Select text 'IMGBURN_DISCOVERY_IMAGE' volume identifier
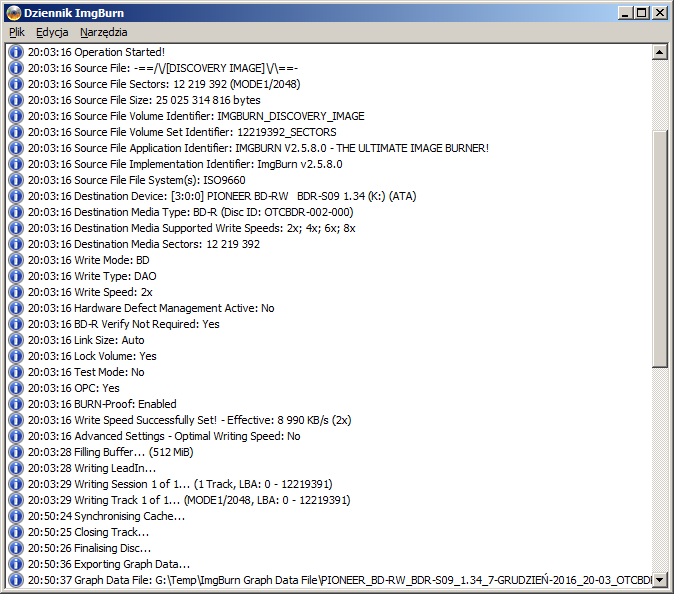The height and width of the screenshot is (594, 674). click(291, 116)
